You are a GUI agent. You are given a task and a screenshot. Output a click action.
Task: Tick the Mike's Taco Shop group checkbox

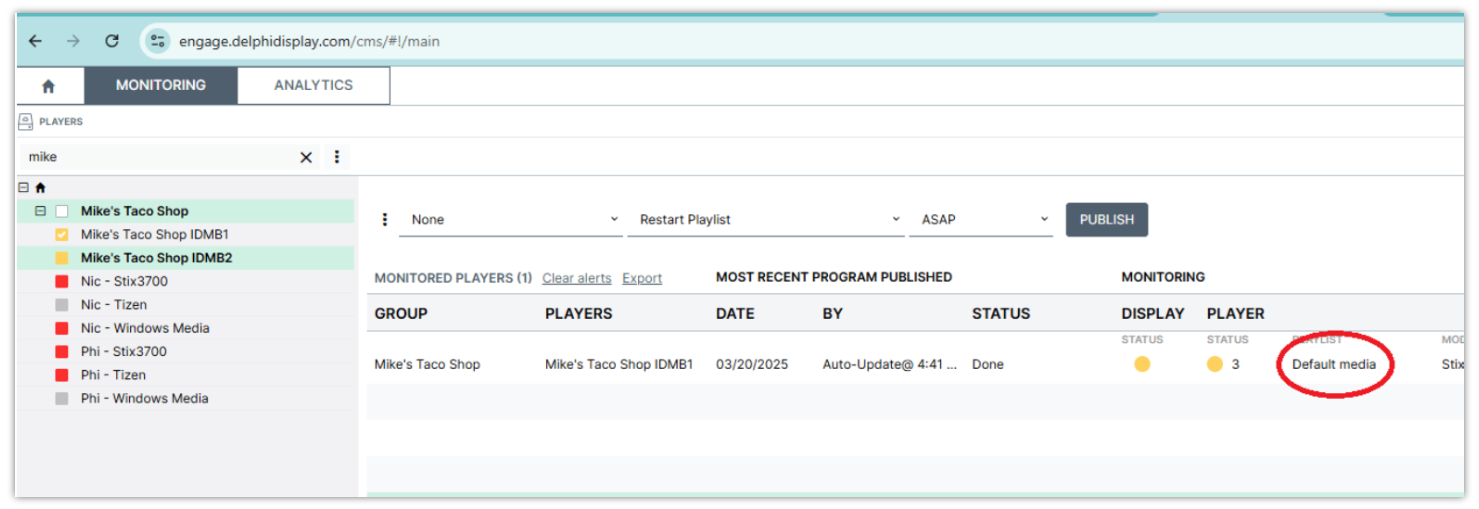pyautogui.click(x=62, y=212)
